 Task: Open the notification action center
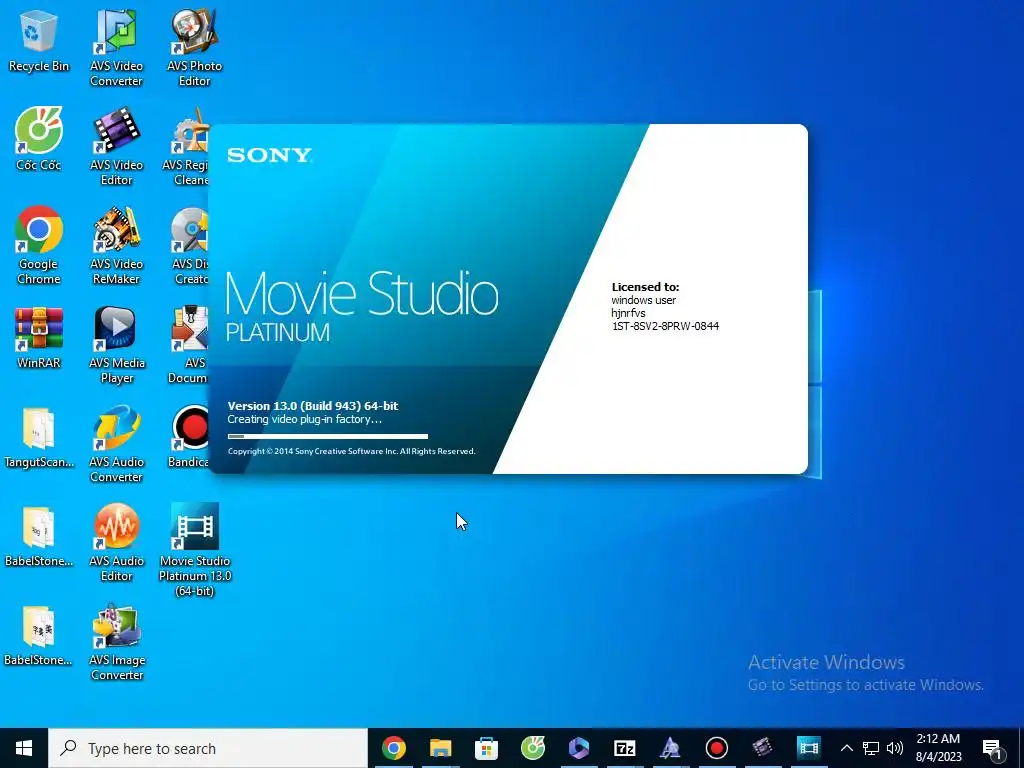tap(993, 748)
